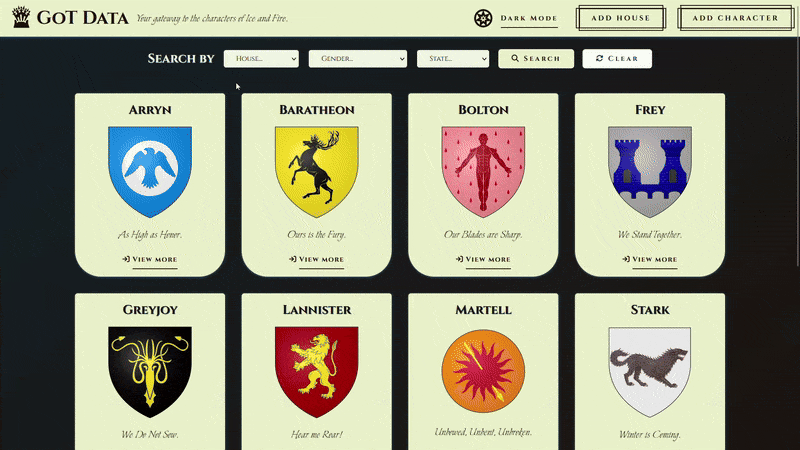Image resolution: width=800 pixels, height=450 pixels.
Task: Toggle Dark Mode
Action: pyautogui.click(x=529, y=18)
